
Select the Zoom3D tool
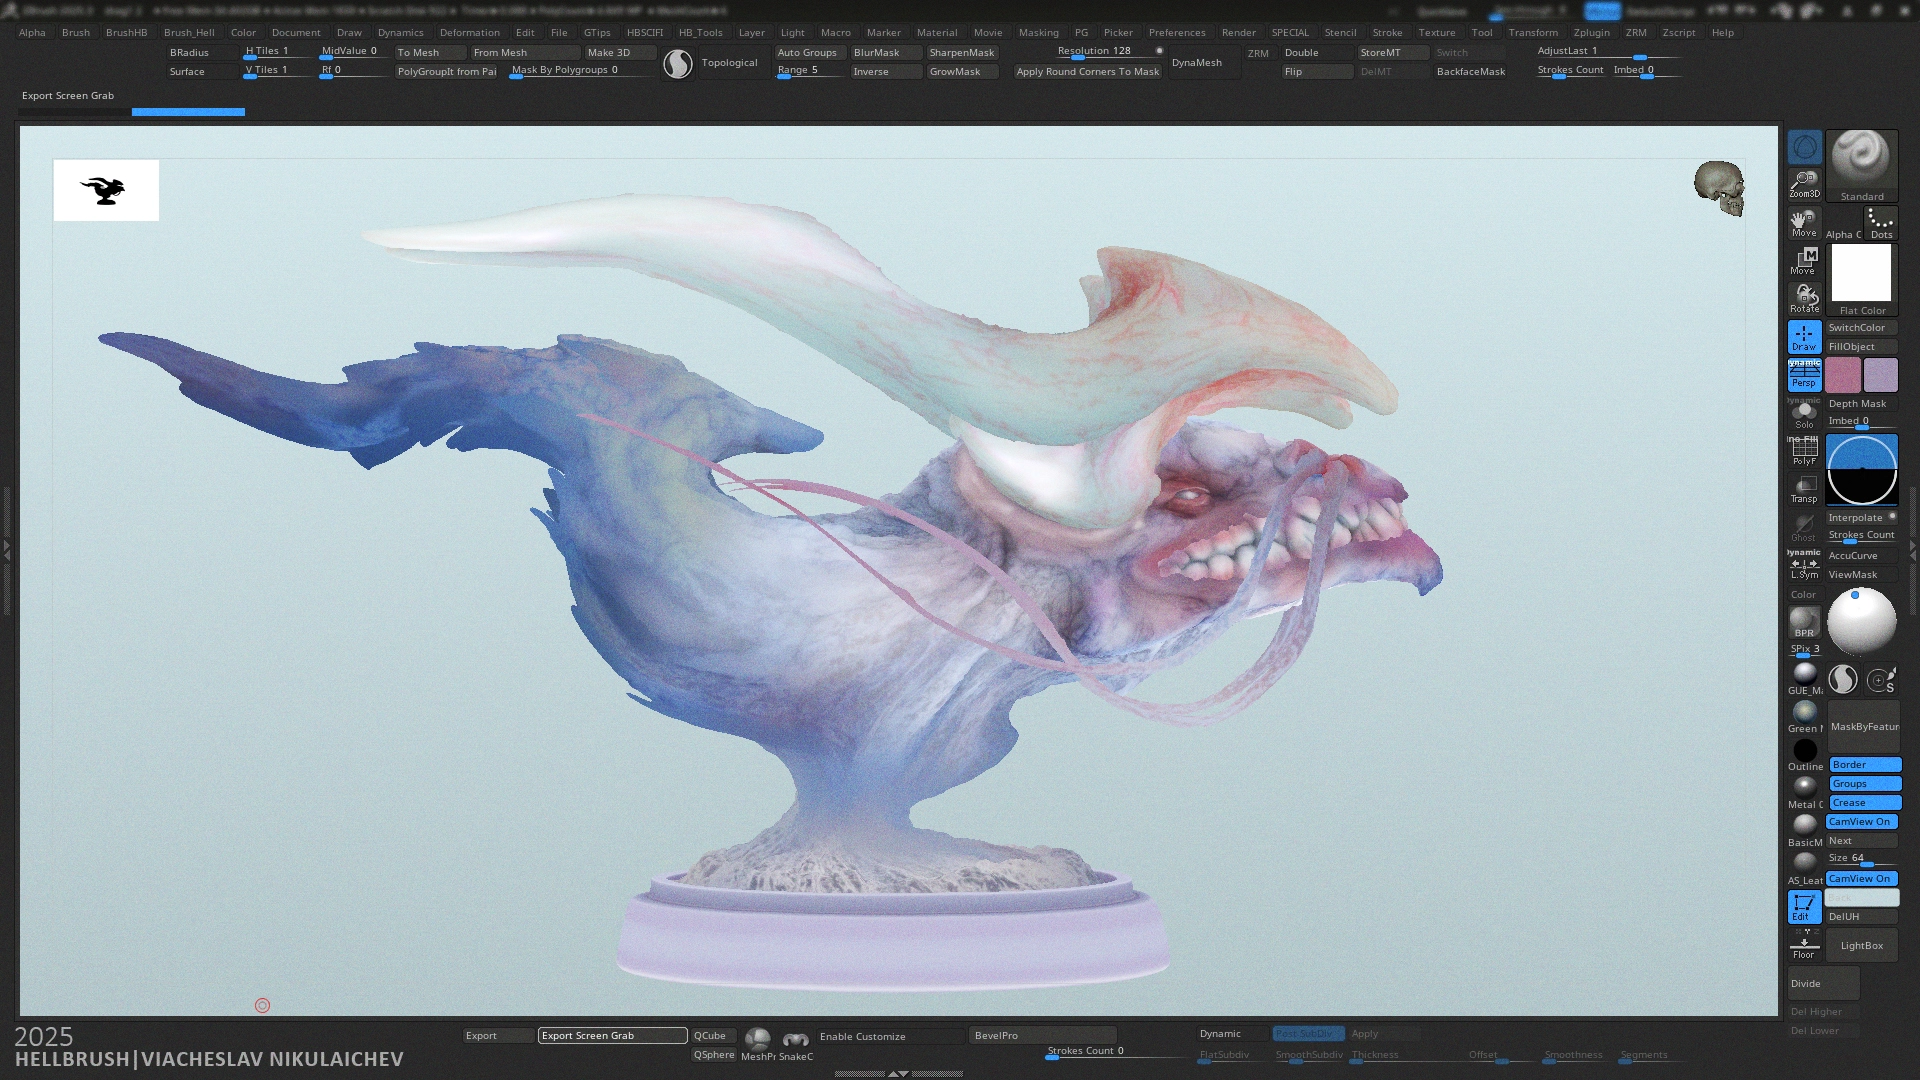coord(1804,184)
